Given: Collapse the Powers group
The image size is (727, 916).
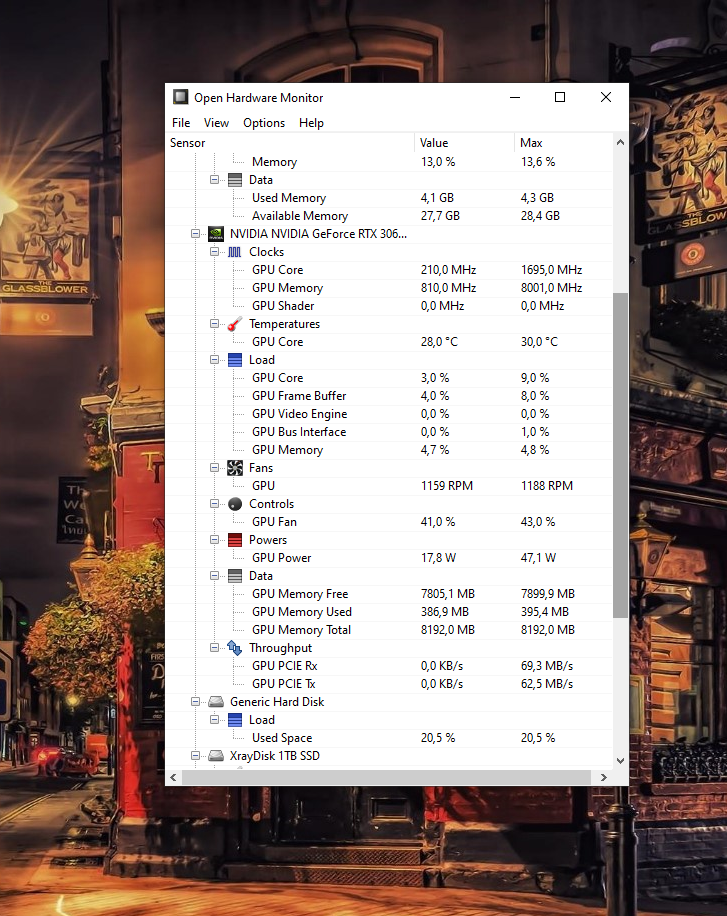Looking at the screenshot, I should tap(214, 540).
